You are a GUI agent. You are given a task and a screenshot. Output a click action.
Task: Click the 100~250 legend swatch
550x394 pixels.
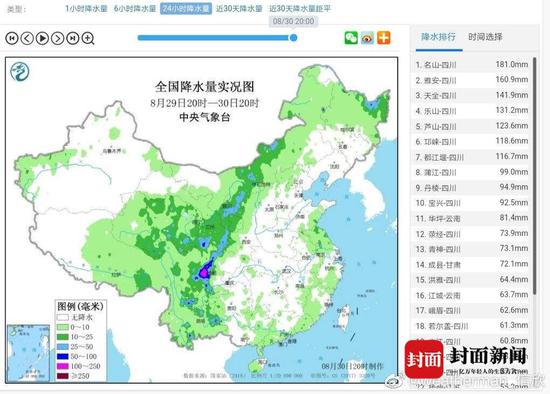pyautogui.click(x=63, y=366)
